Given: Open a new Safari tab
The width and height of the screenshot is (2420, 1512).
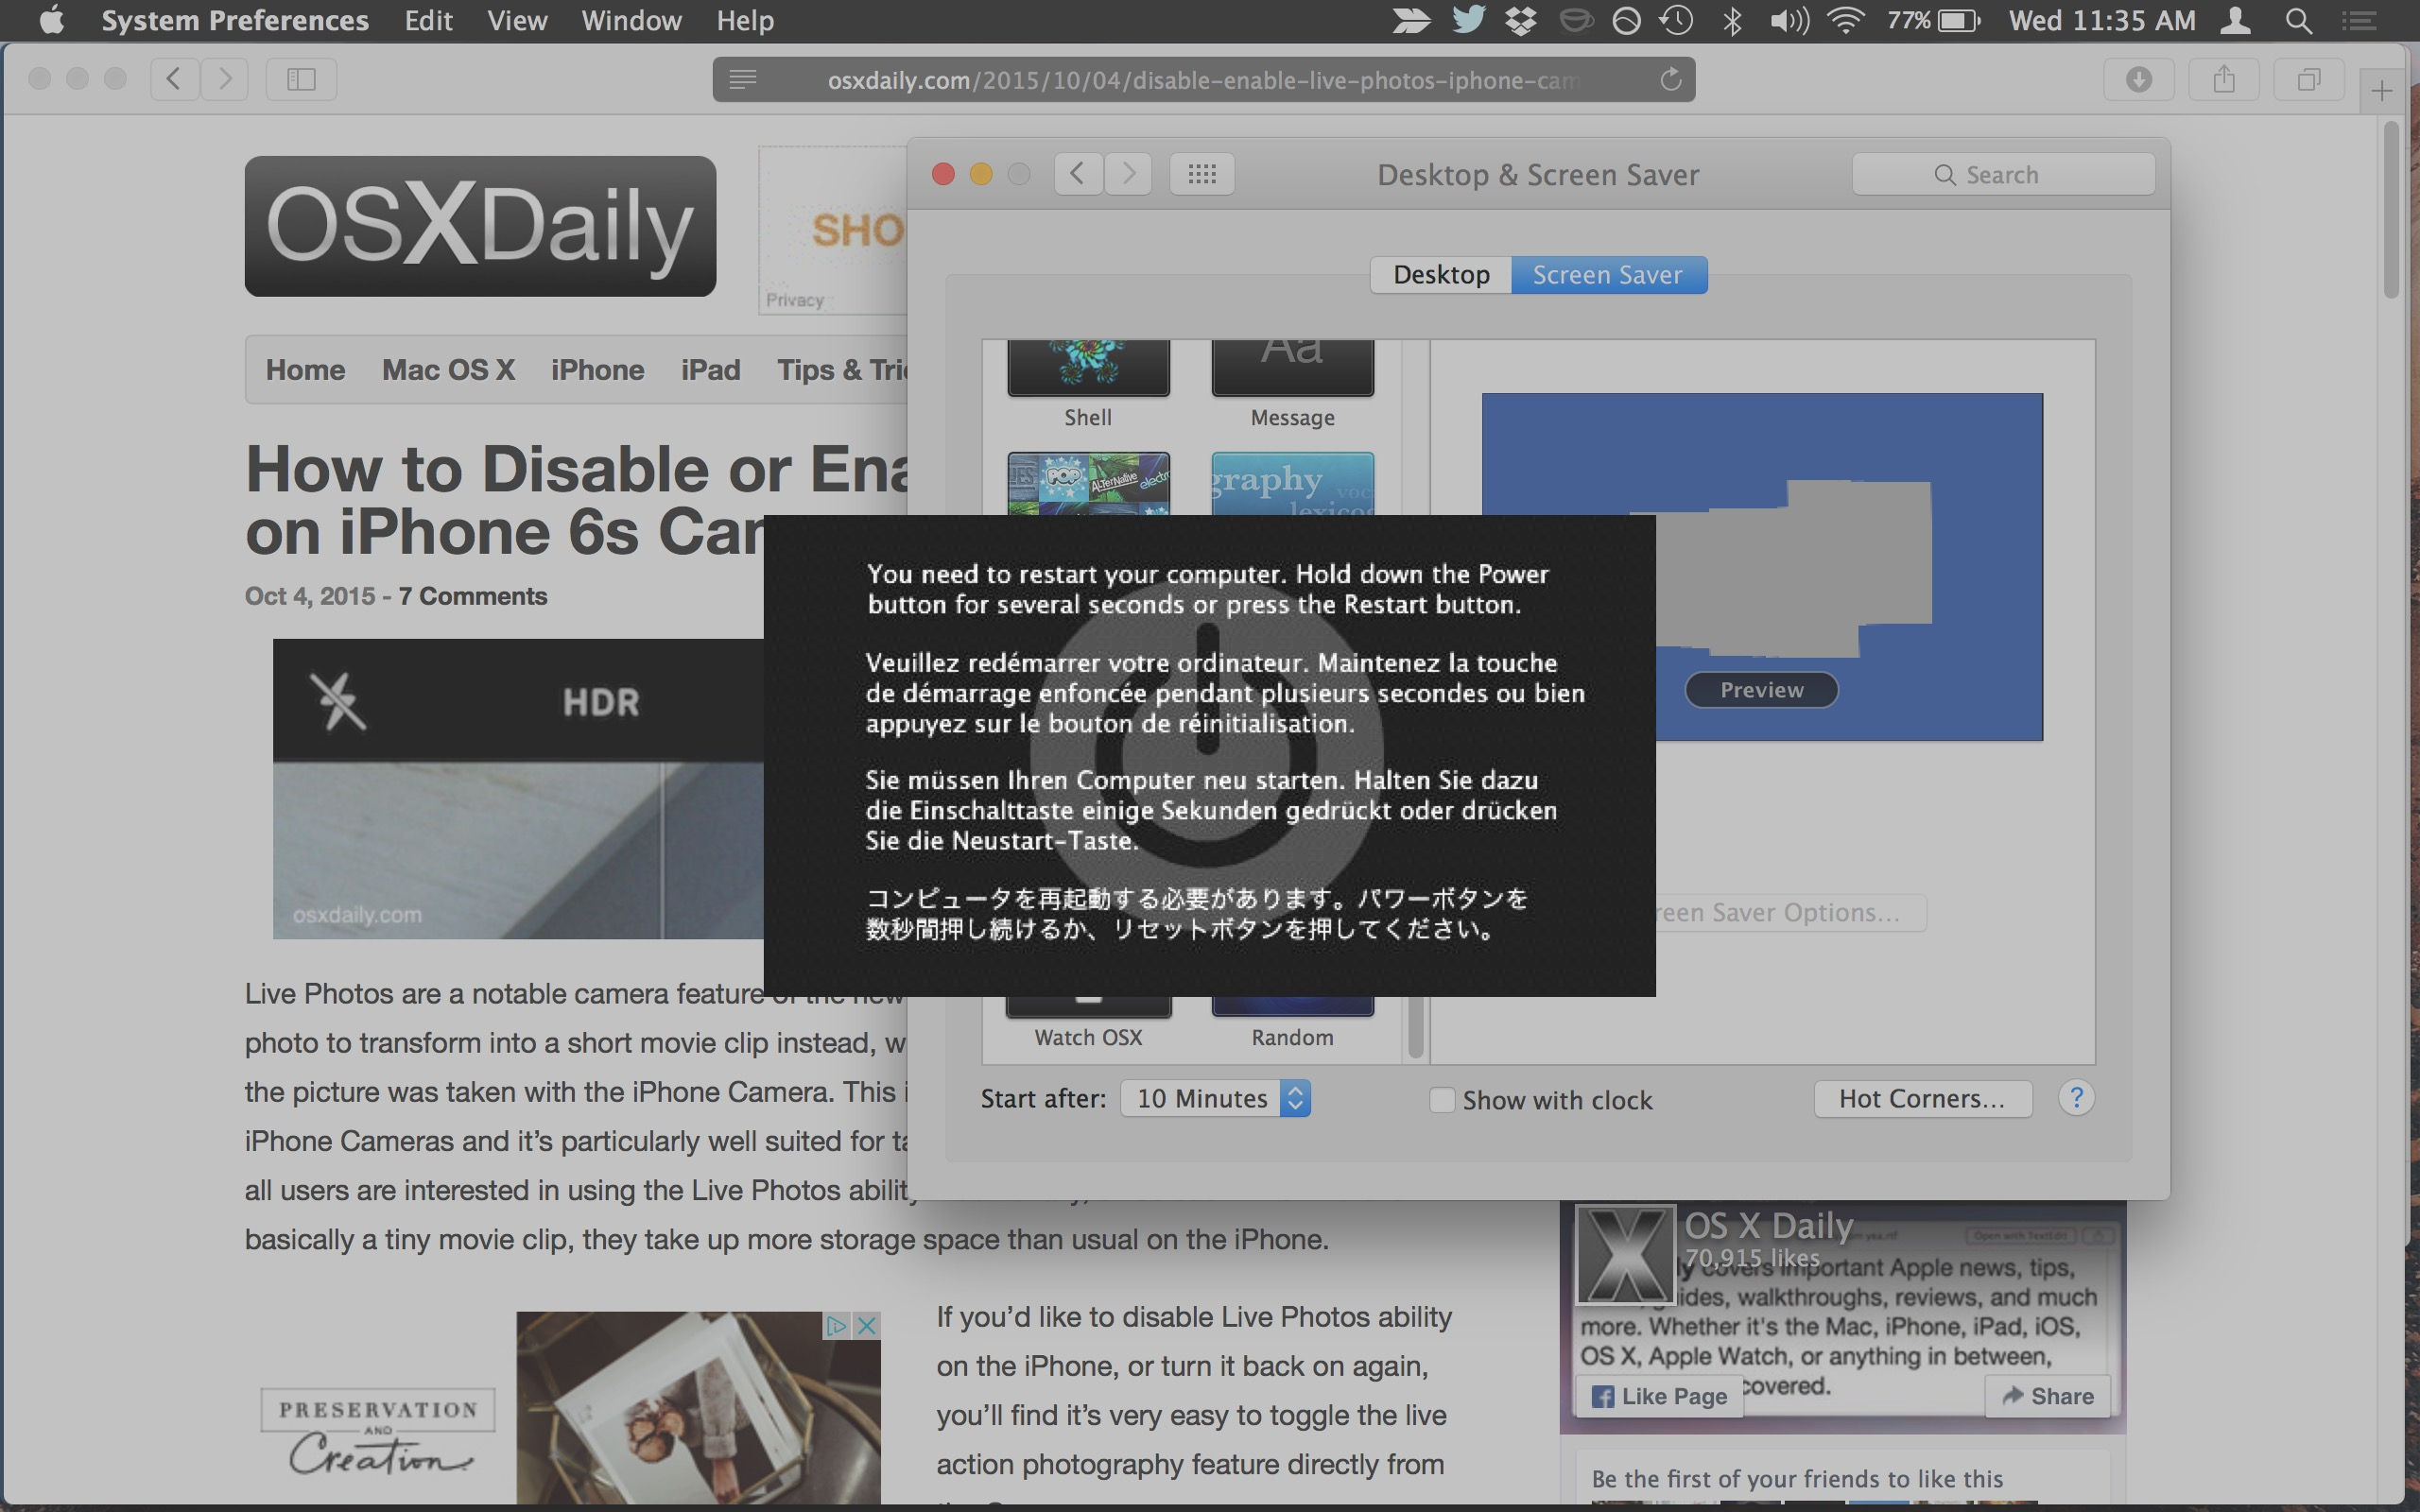Looking at the screenshot, I should [x=2382, y=91].
